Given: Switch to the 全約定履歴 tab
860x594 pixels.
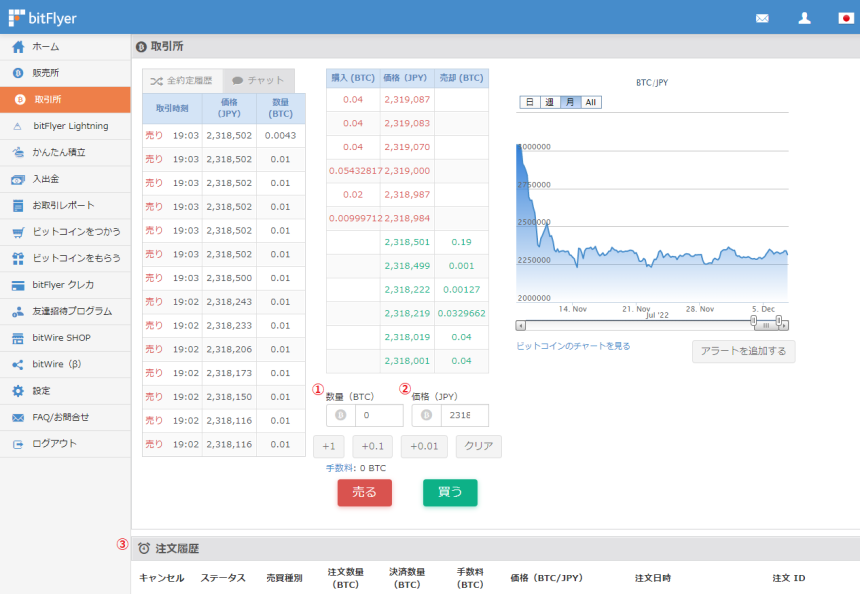Looking at the screenshot, I should [183, 81].
